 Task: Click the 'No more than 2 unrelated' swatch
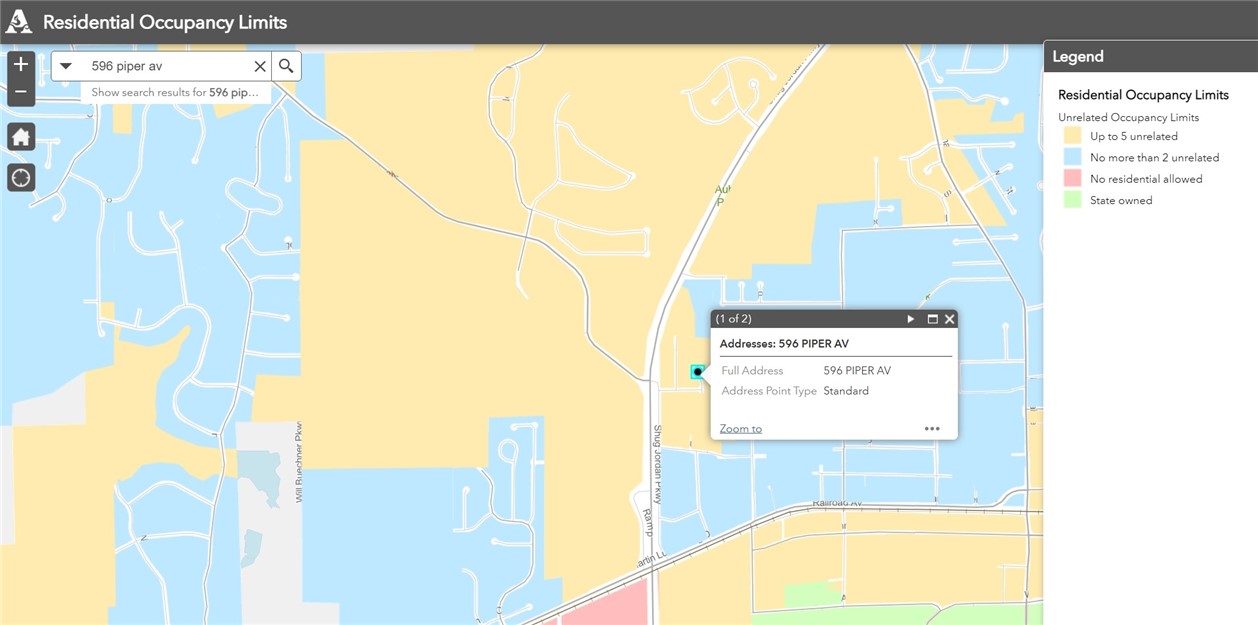point(1072,157)
